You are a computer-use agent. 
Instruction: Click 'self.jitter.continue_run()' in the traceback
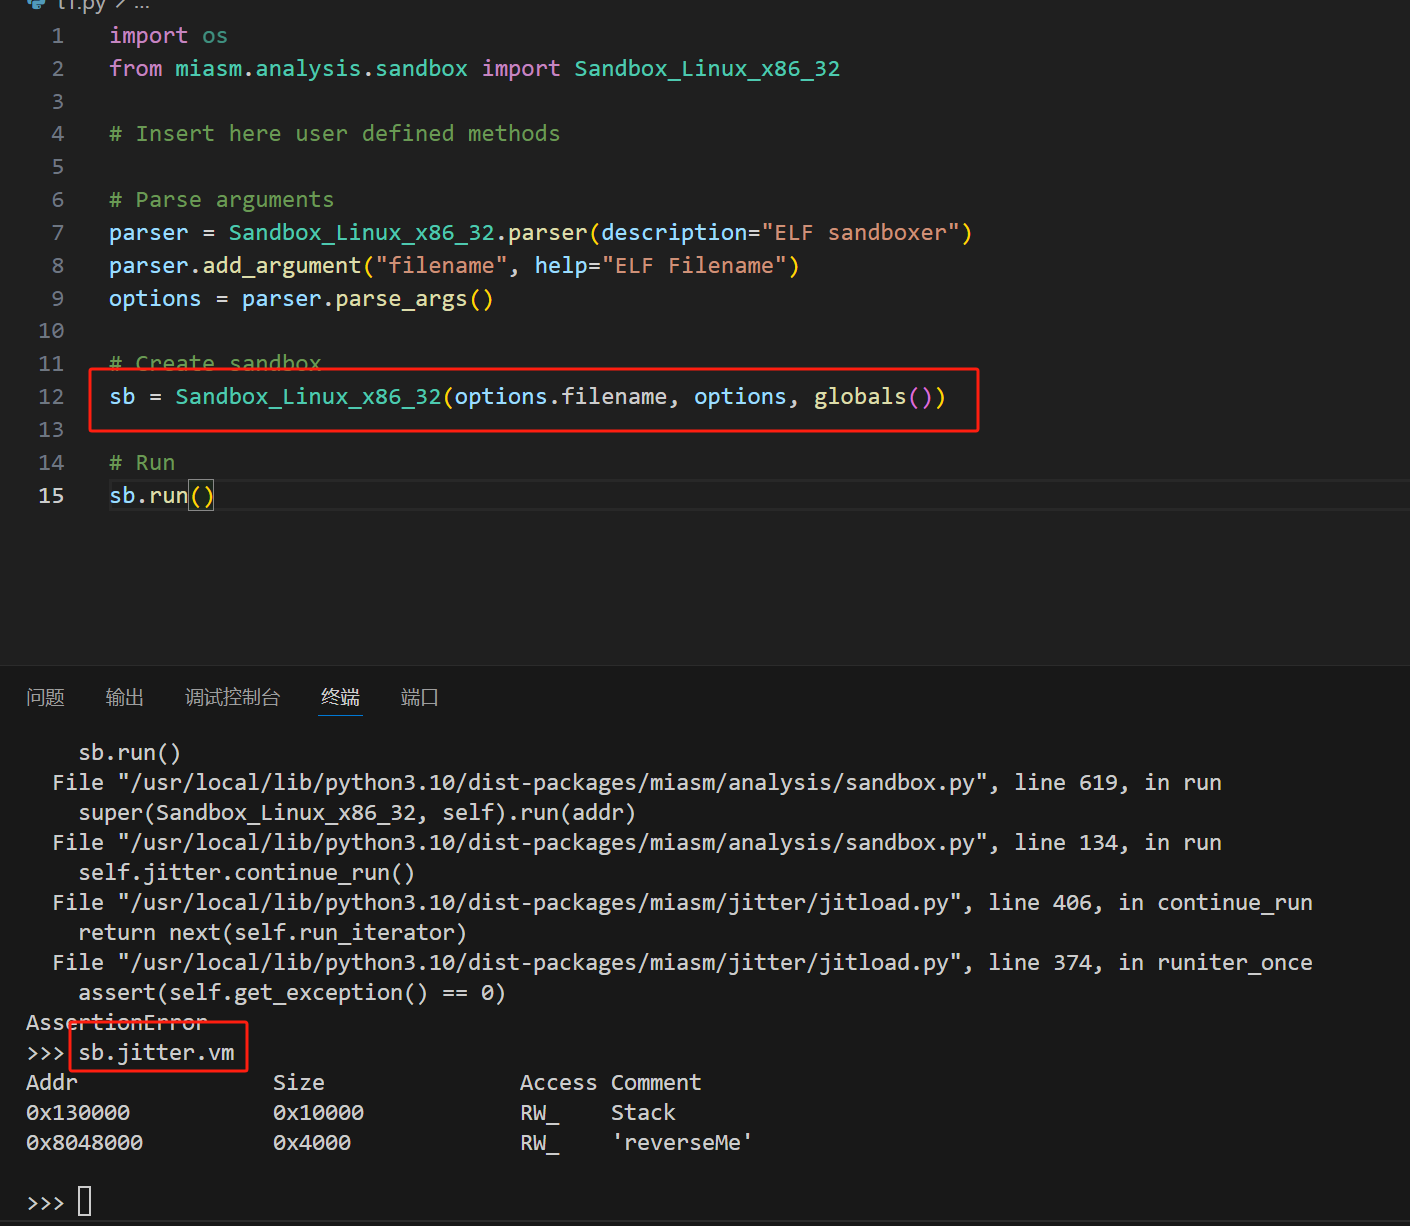(x=247, y=873)
